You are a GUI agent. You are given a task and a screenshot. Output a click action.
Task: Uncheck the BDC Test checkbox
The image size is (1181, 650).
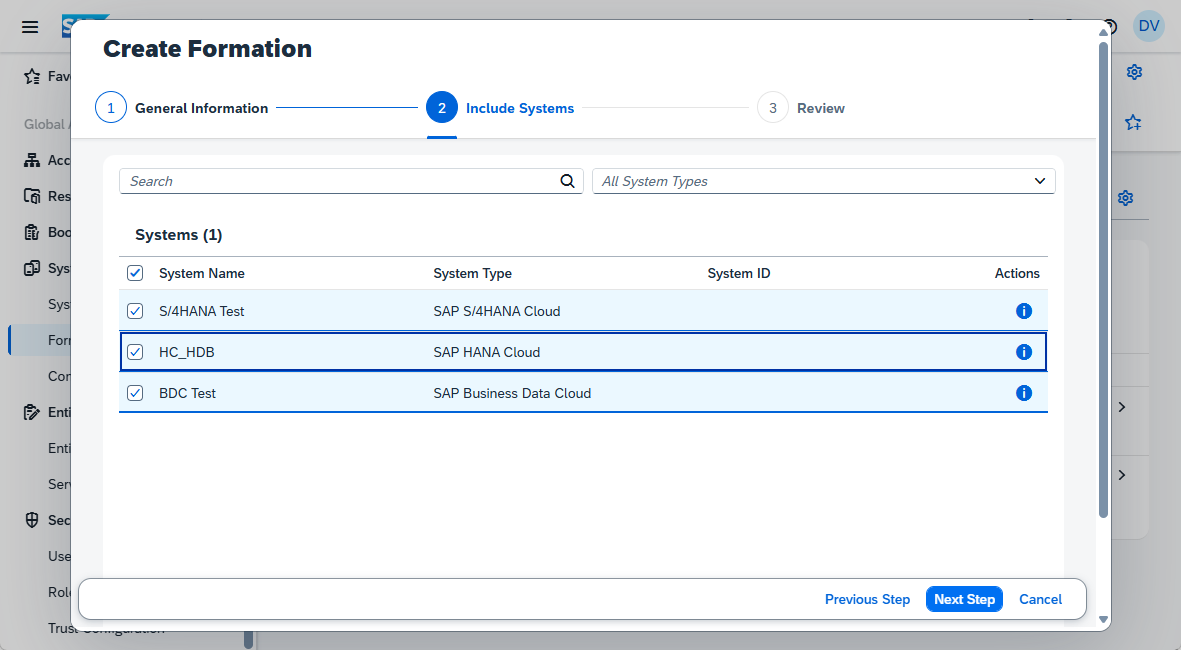pos(135,393)
